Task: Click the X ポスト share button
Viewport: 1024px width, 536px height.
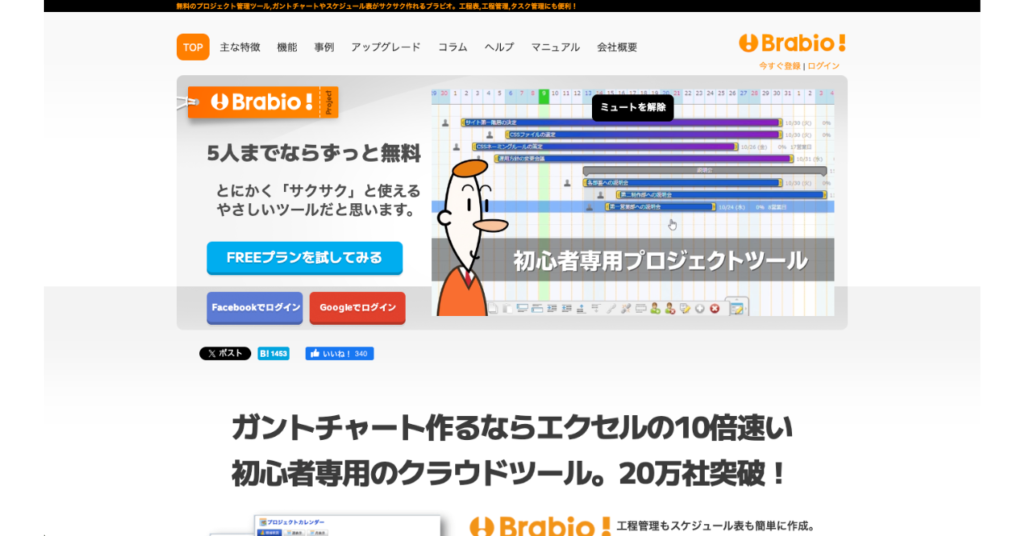Action: click(225, 353)
